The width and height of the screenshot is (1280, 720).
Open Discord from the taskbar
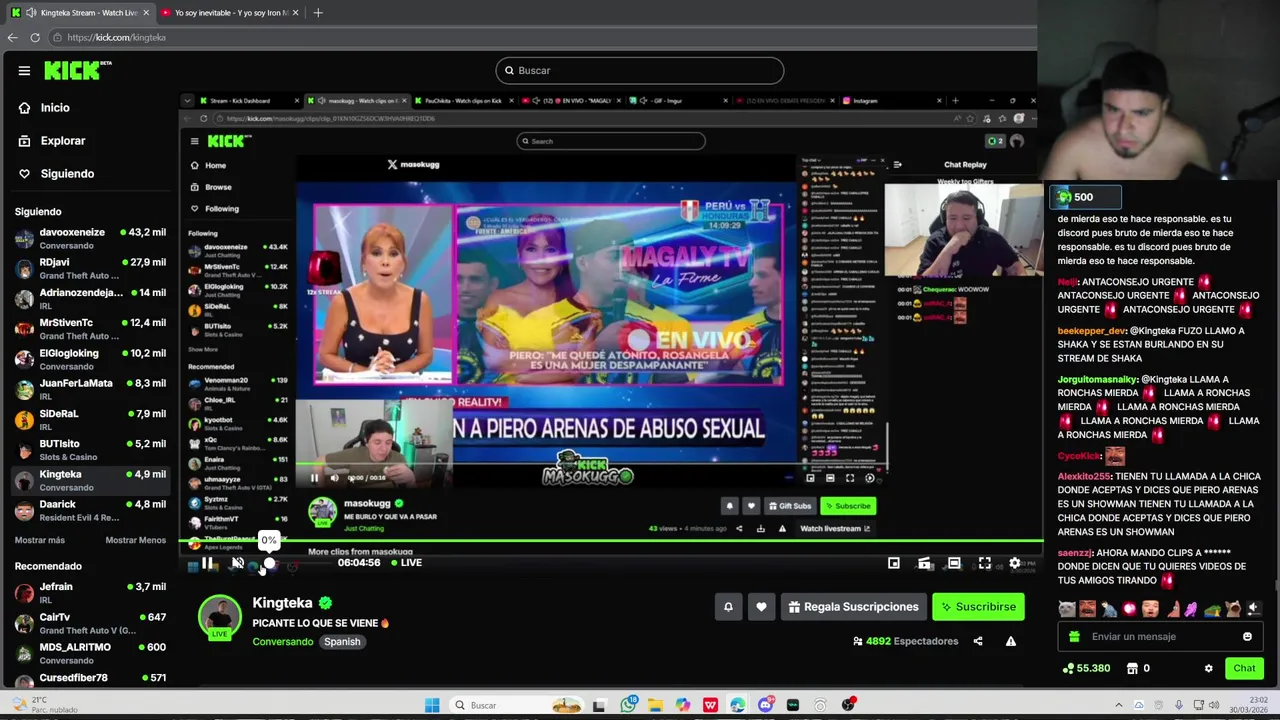[765, 705]
